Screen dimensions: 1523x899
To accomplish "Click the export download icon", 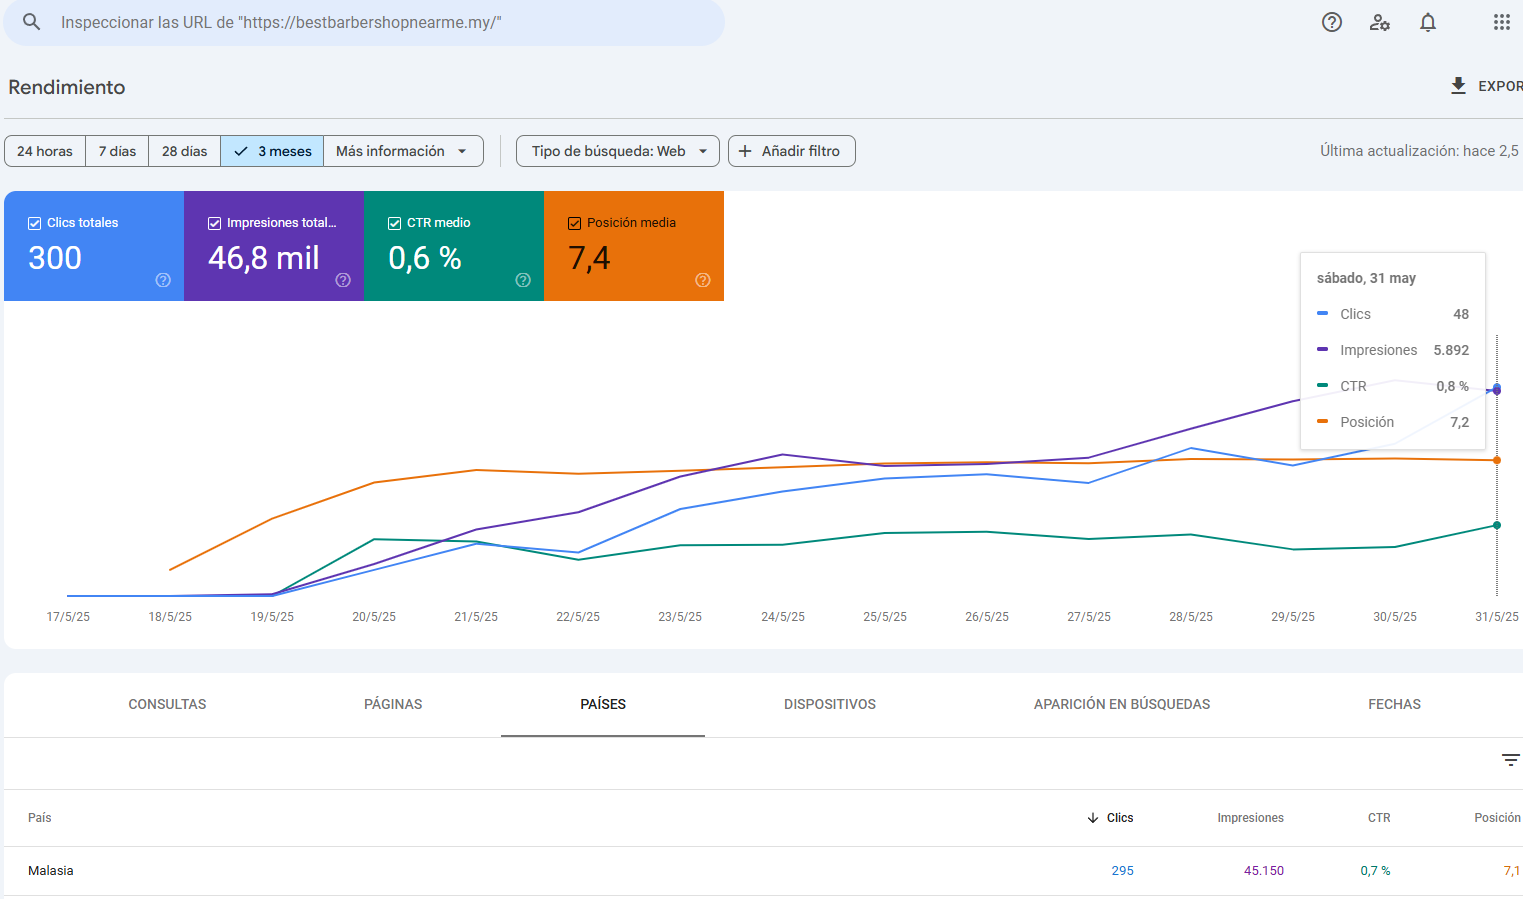I will [x=1459, y=86].
